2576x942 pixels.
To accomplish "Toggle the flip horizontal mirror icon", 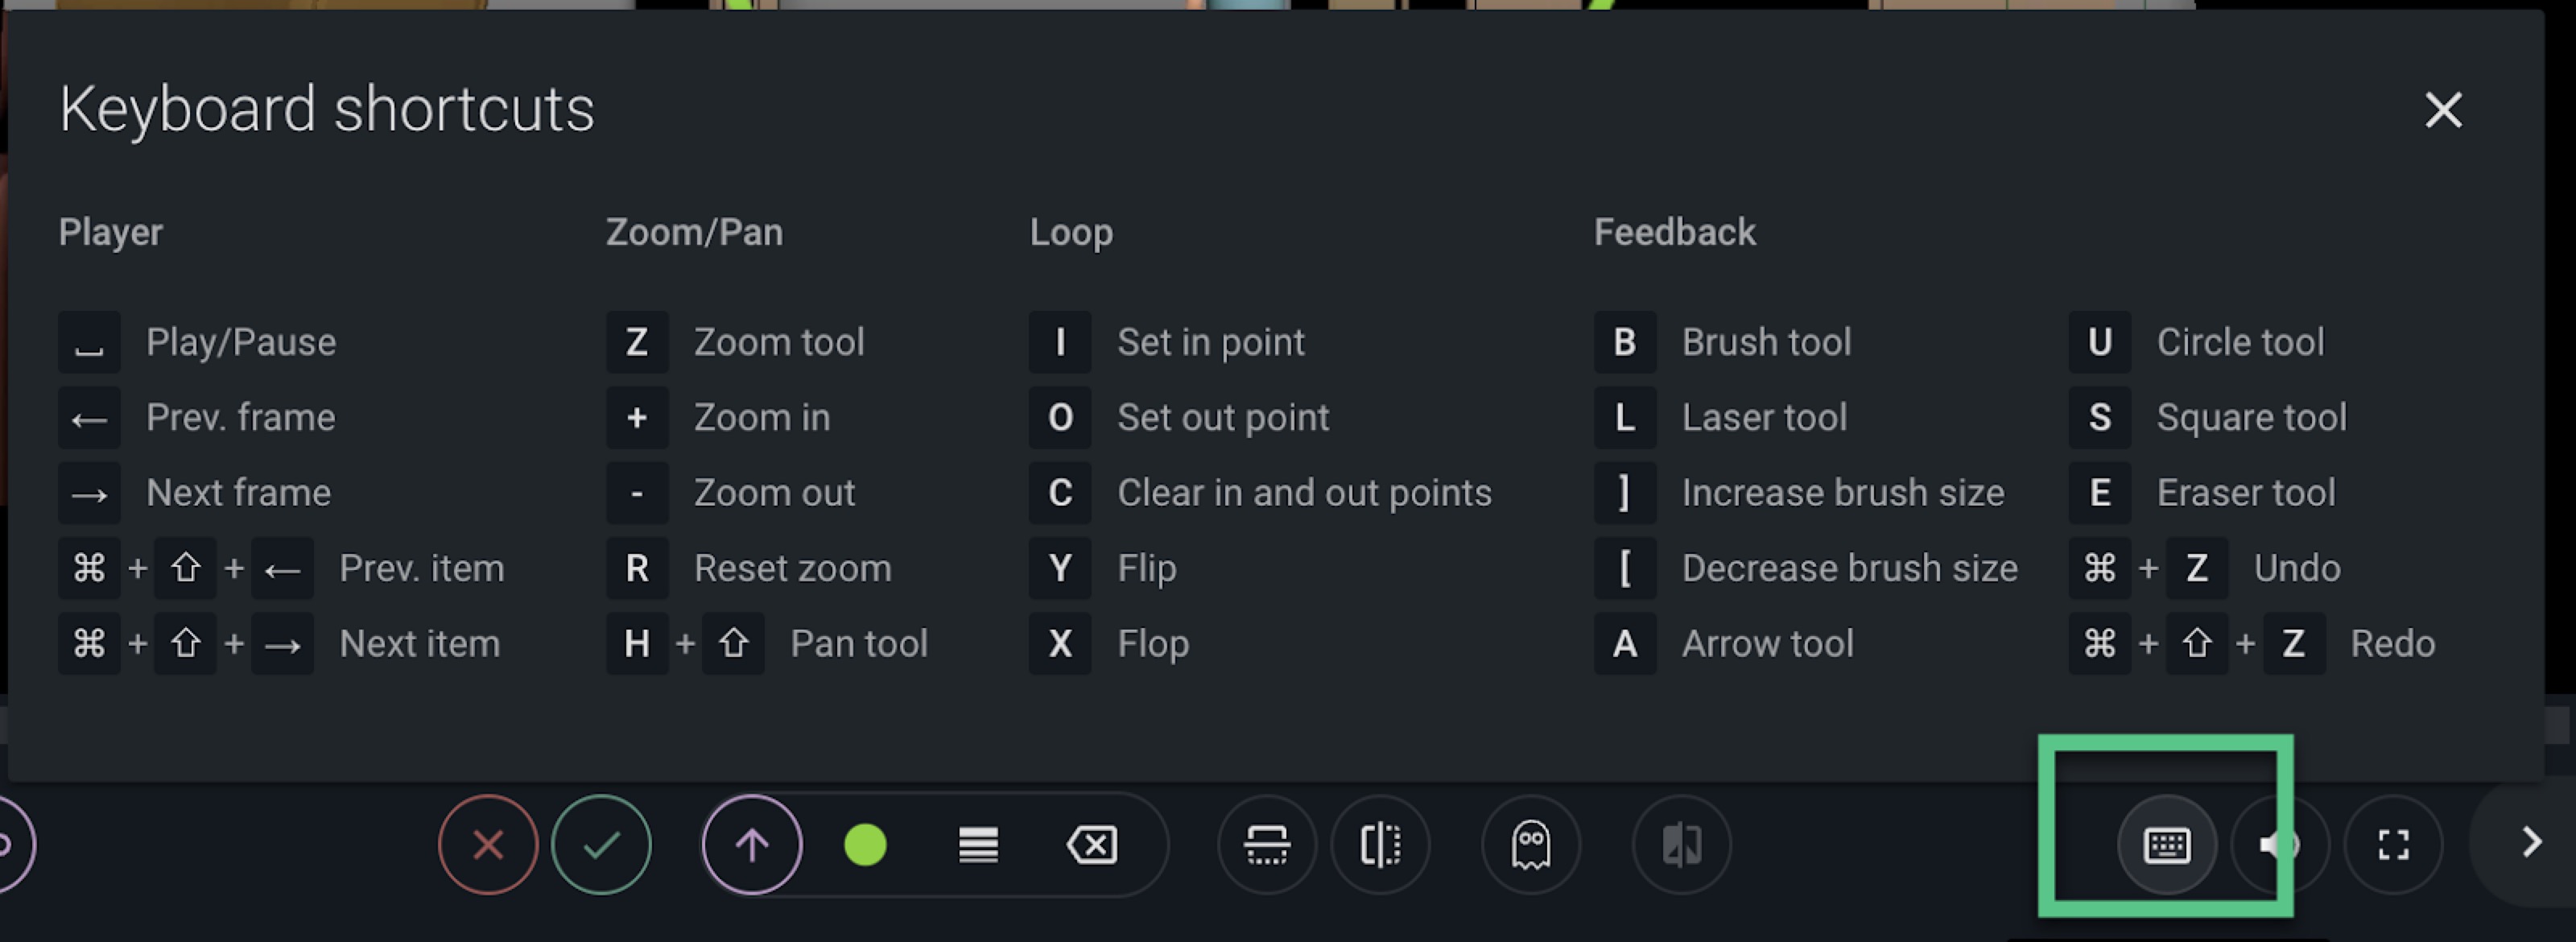I will 1380,845.
